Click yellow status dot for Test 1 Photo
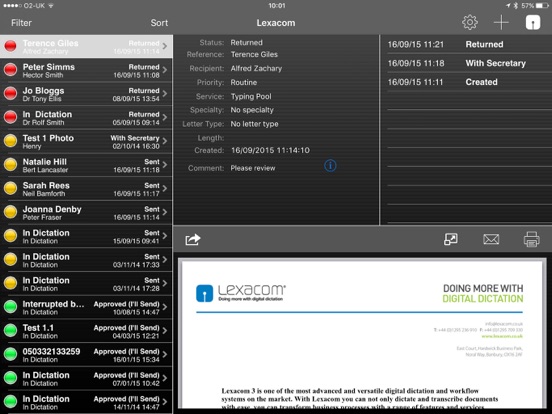 11,141
